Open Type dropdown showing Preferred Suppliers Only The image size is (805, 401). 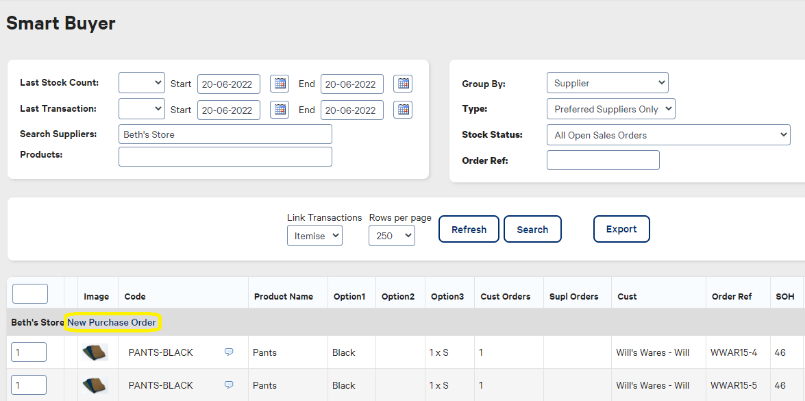tap(611, 109)
